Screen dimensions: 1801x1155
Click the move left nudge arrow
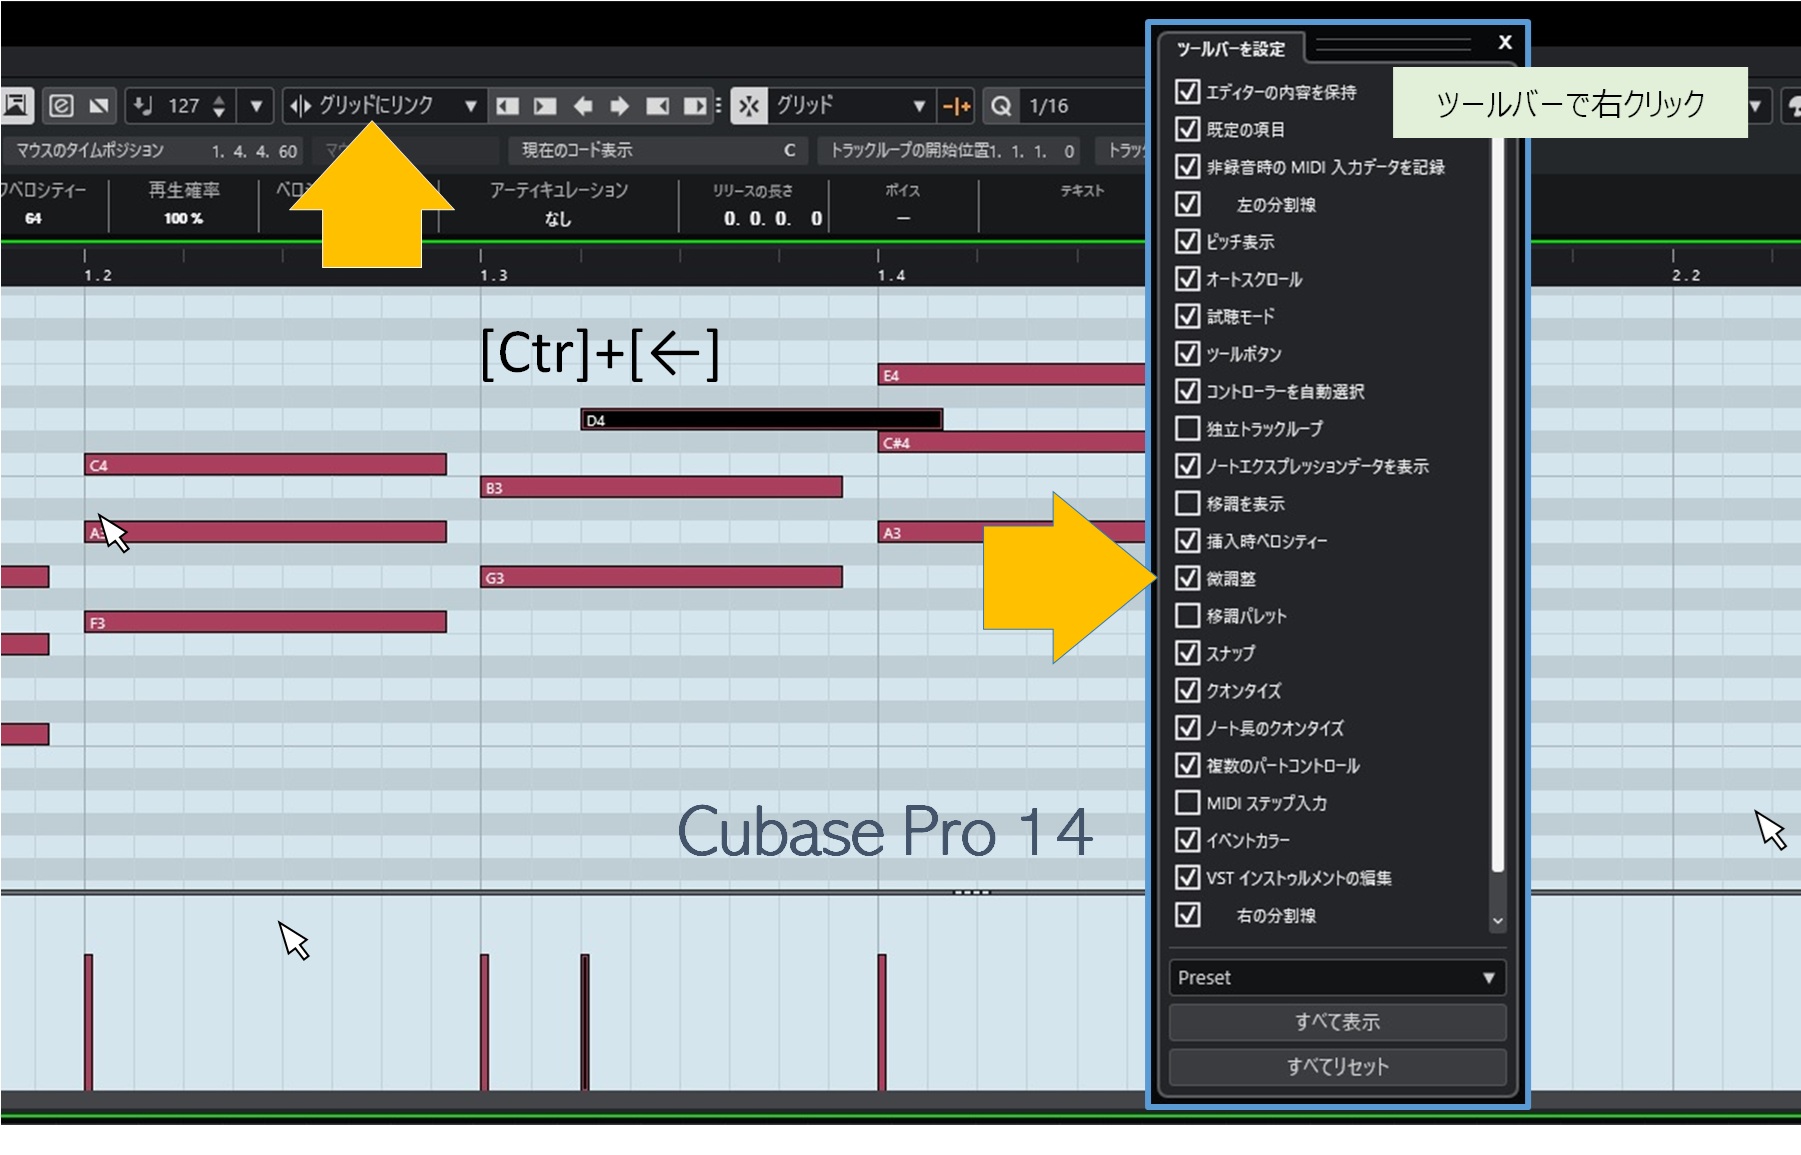(x=583, y=106)
